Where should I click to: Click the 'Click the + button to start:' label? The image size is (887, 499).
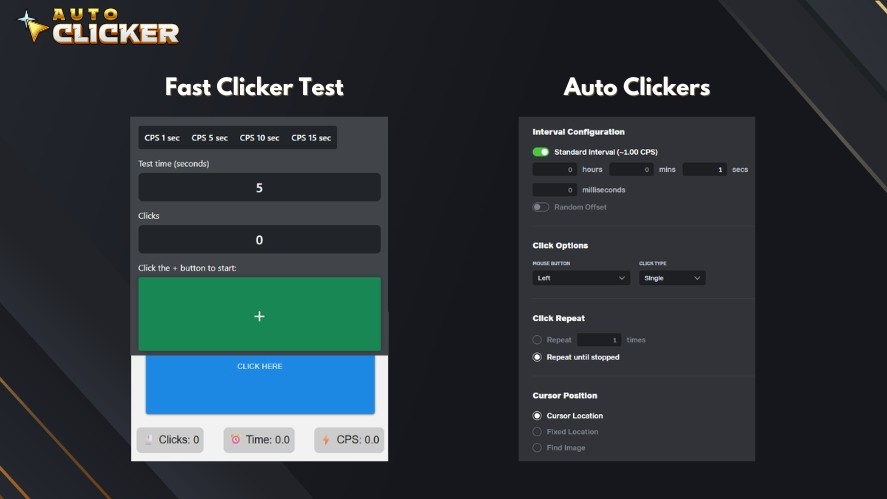point(187,268)
